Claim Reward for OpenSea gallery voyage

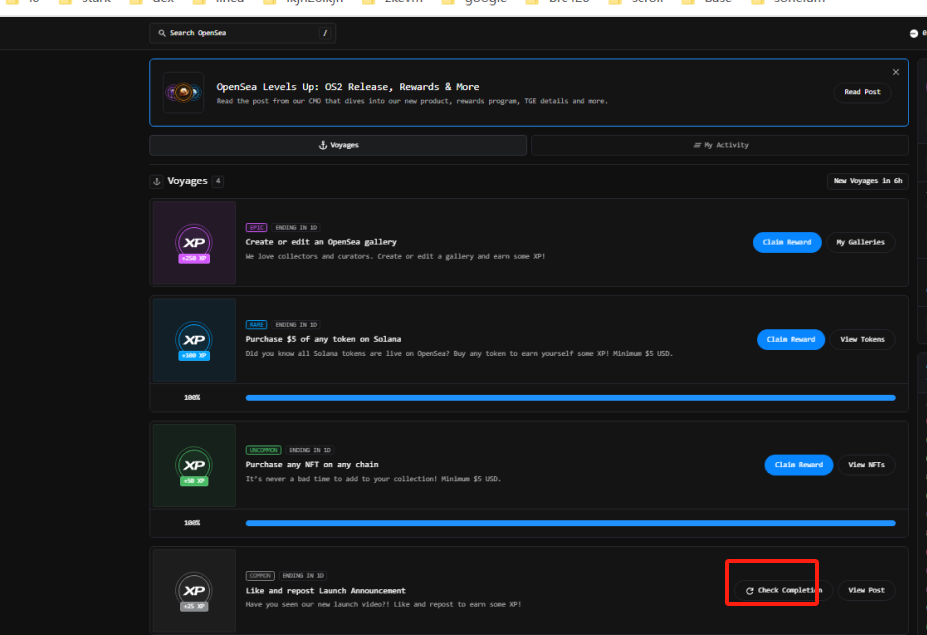click(787, 242)
